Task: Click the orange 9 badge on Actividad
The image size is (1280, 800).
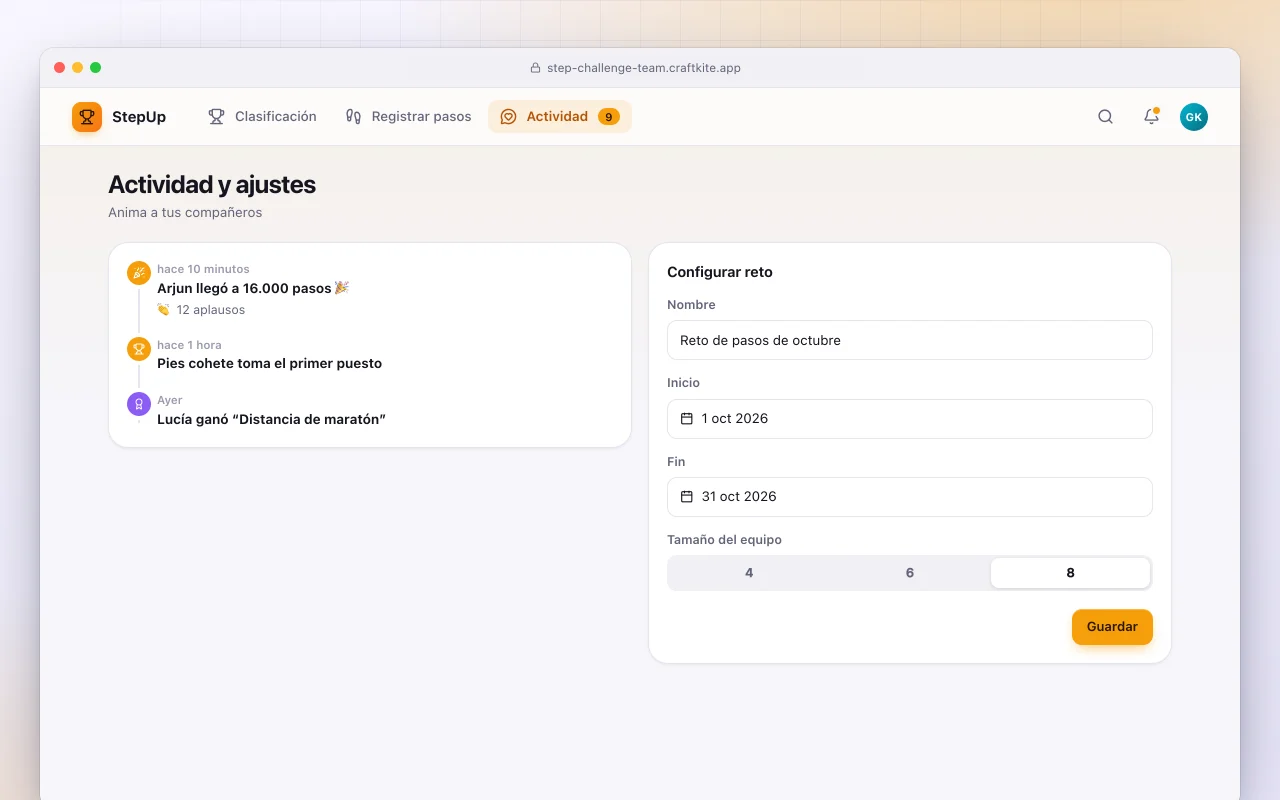Action: tap(609, 117)
